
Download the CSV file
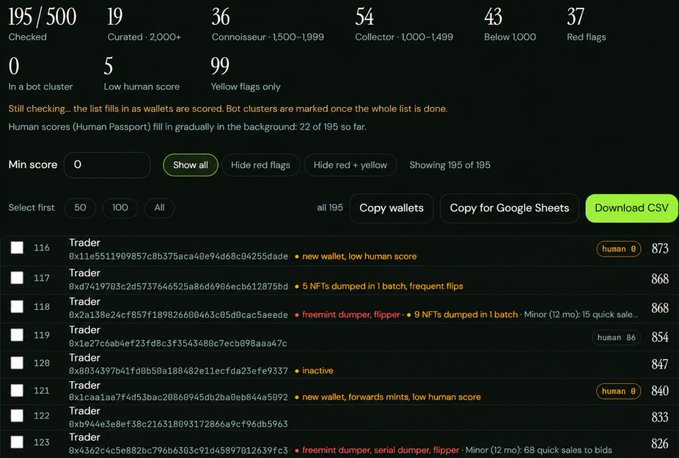[x=631, y=208]
